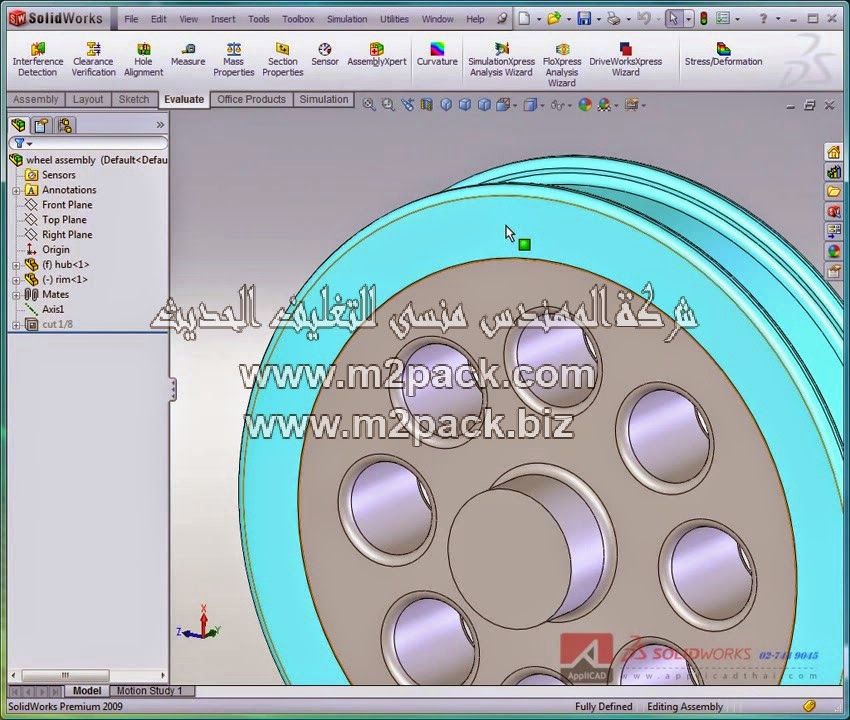Open Section Properties
Screen dimensions: 850x720
point(282,60)
